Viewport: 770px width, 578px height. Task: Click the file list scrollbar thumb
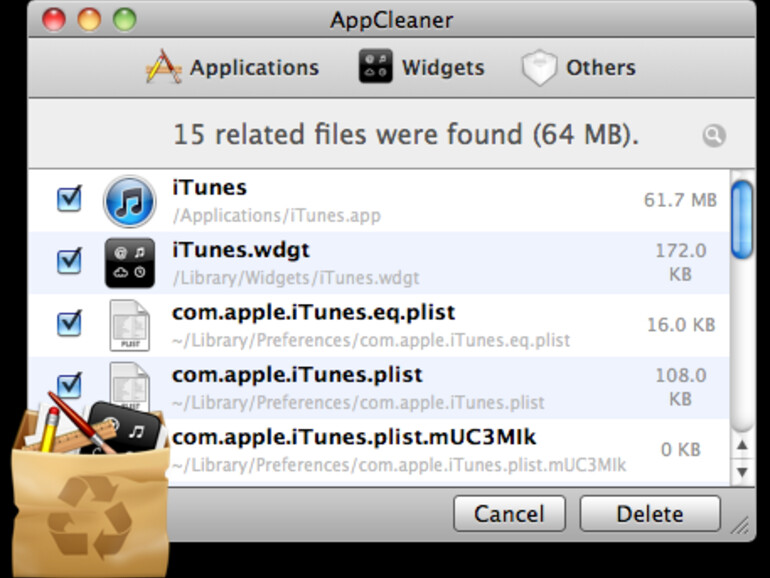point(741,219)
